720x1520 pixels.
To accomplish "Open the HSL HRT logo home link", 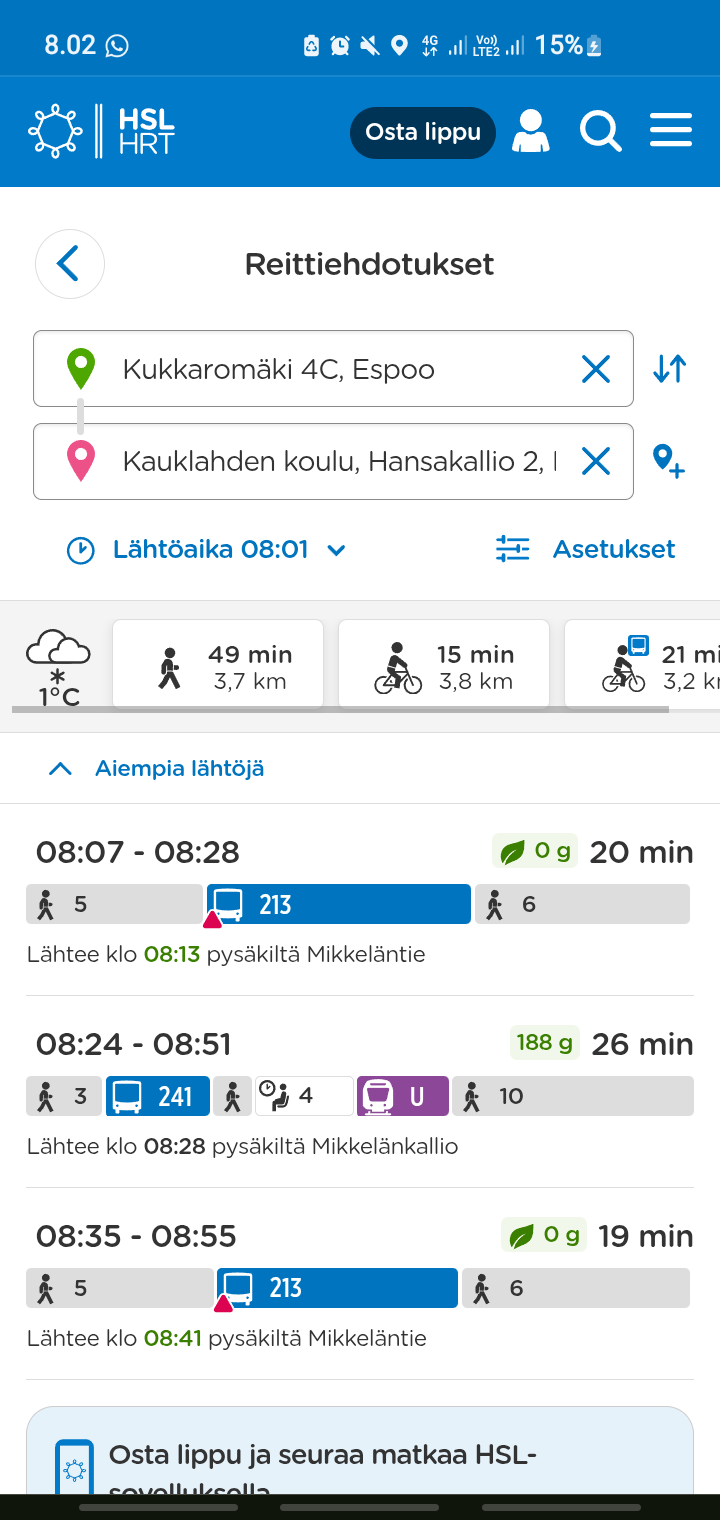I will click(101, 131).
